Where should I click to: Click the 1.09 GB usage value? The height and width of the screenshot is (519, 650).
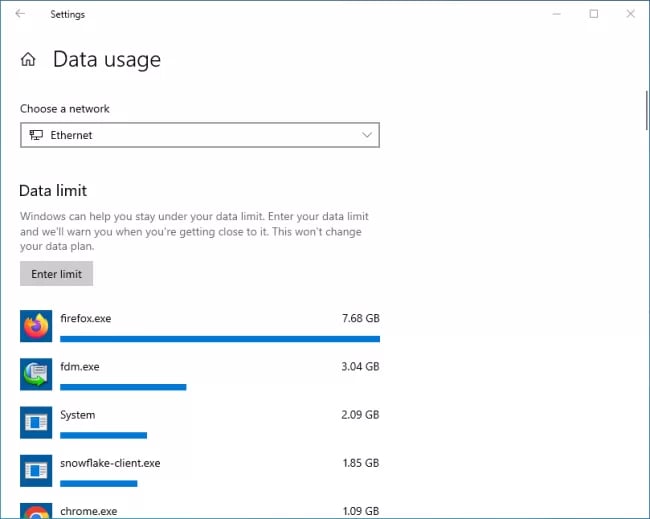coord(361,511)
